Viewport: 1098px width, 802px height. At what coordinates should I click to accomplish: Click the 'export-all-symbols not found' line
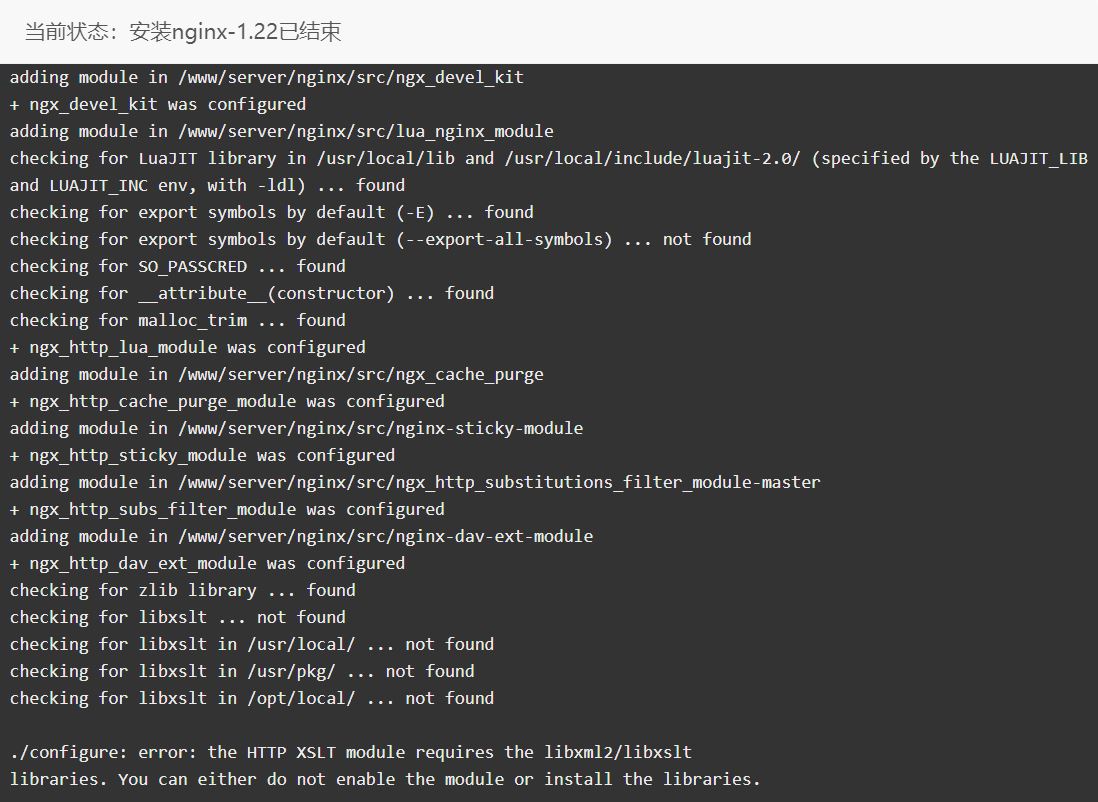(x=380, y=240)
